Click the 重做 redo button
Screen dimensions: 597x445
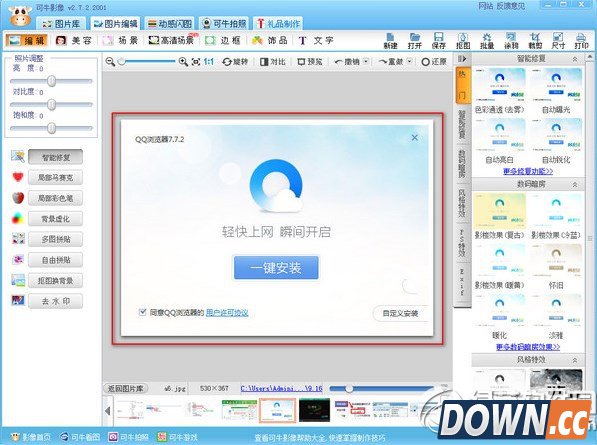click(391, 62)
